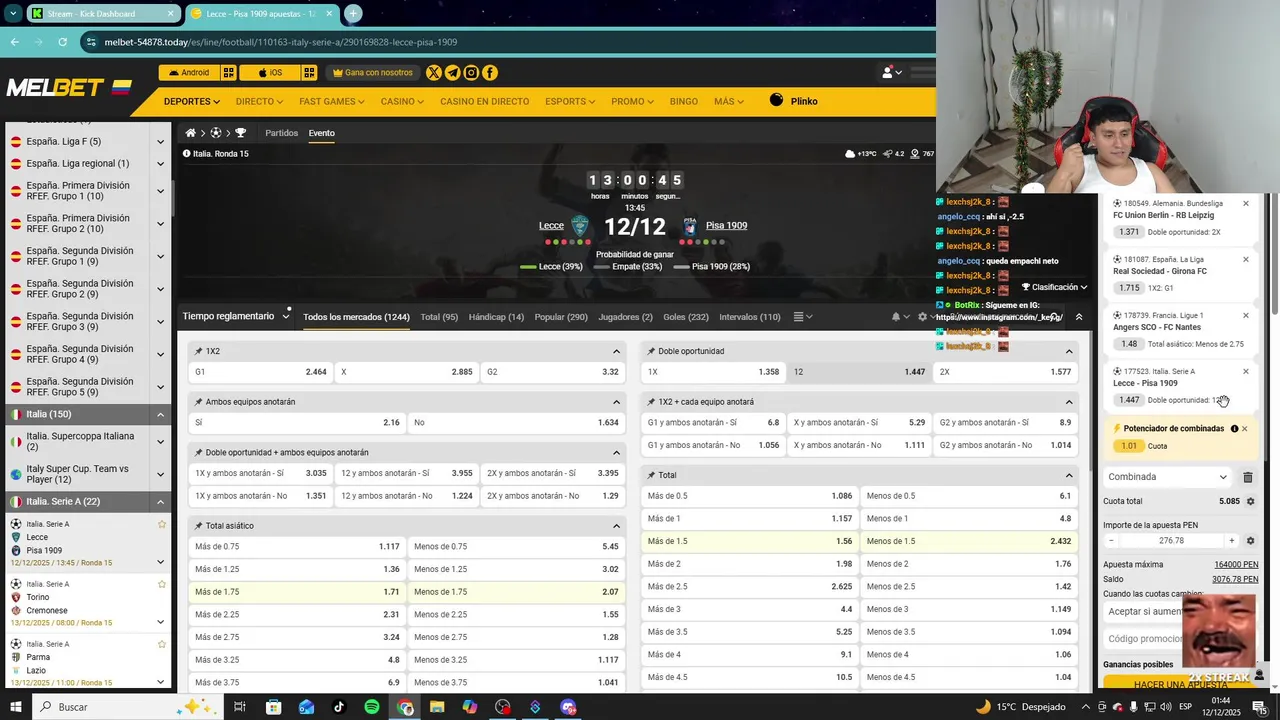Remove Lecce - Pisa 1909 bet from slip

click(x=1246, y=371)
